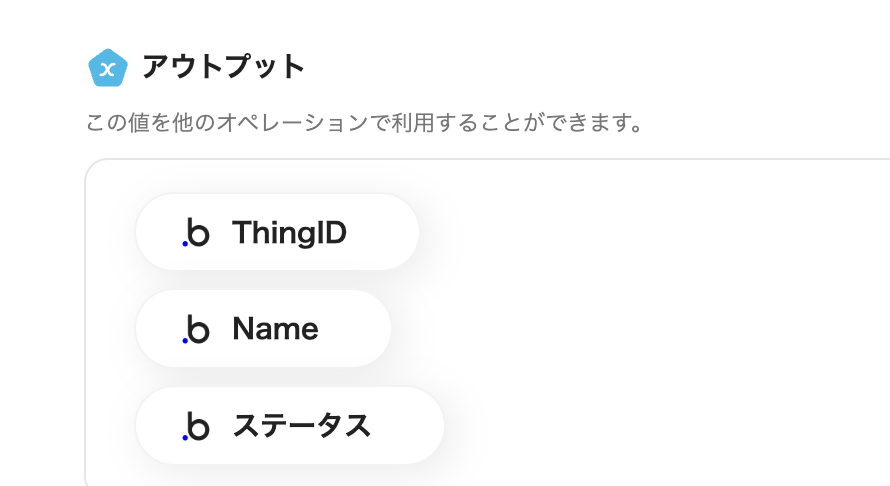This screenshot has width=890, height=486.
Task: Select the ステータス output chip
Action: pos(289,426)
